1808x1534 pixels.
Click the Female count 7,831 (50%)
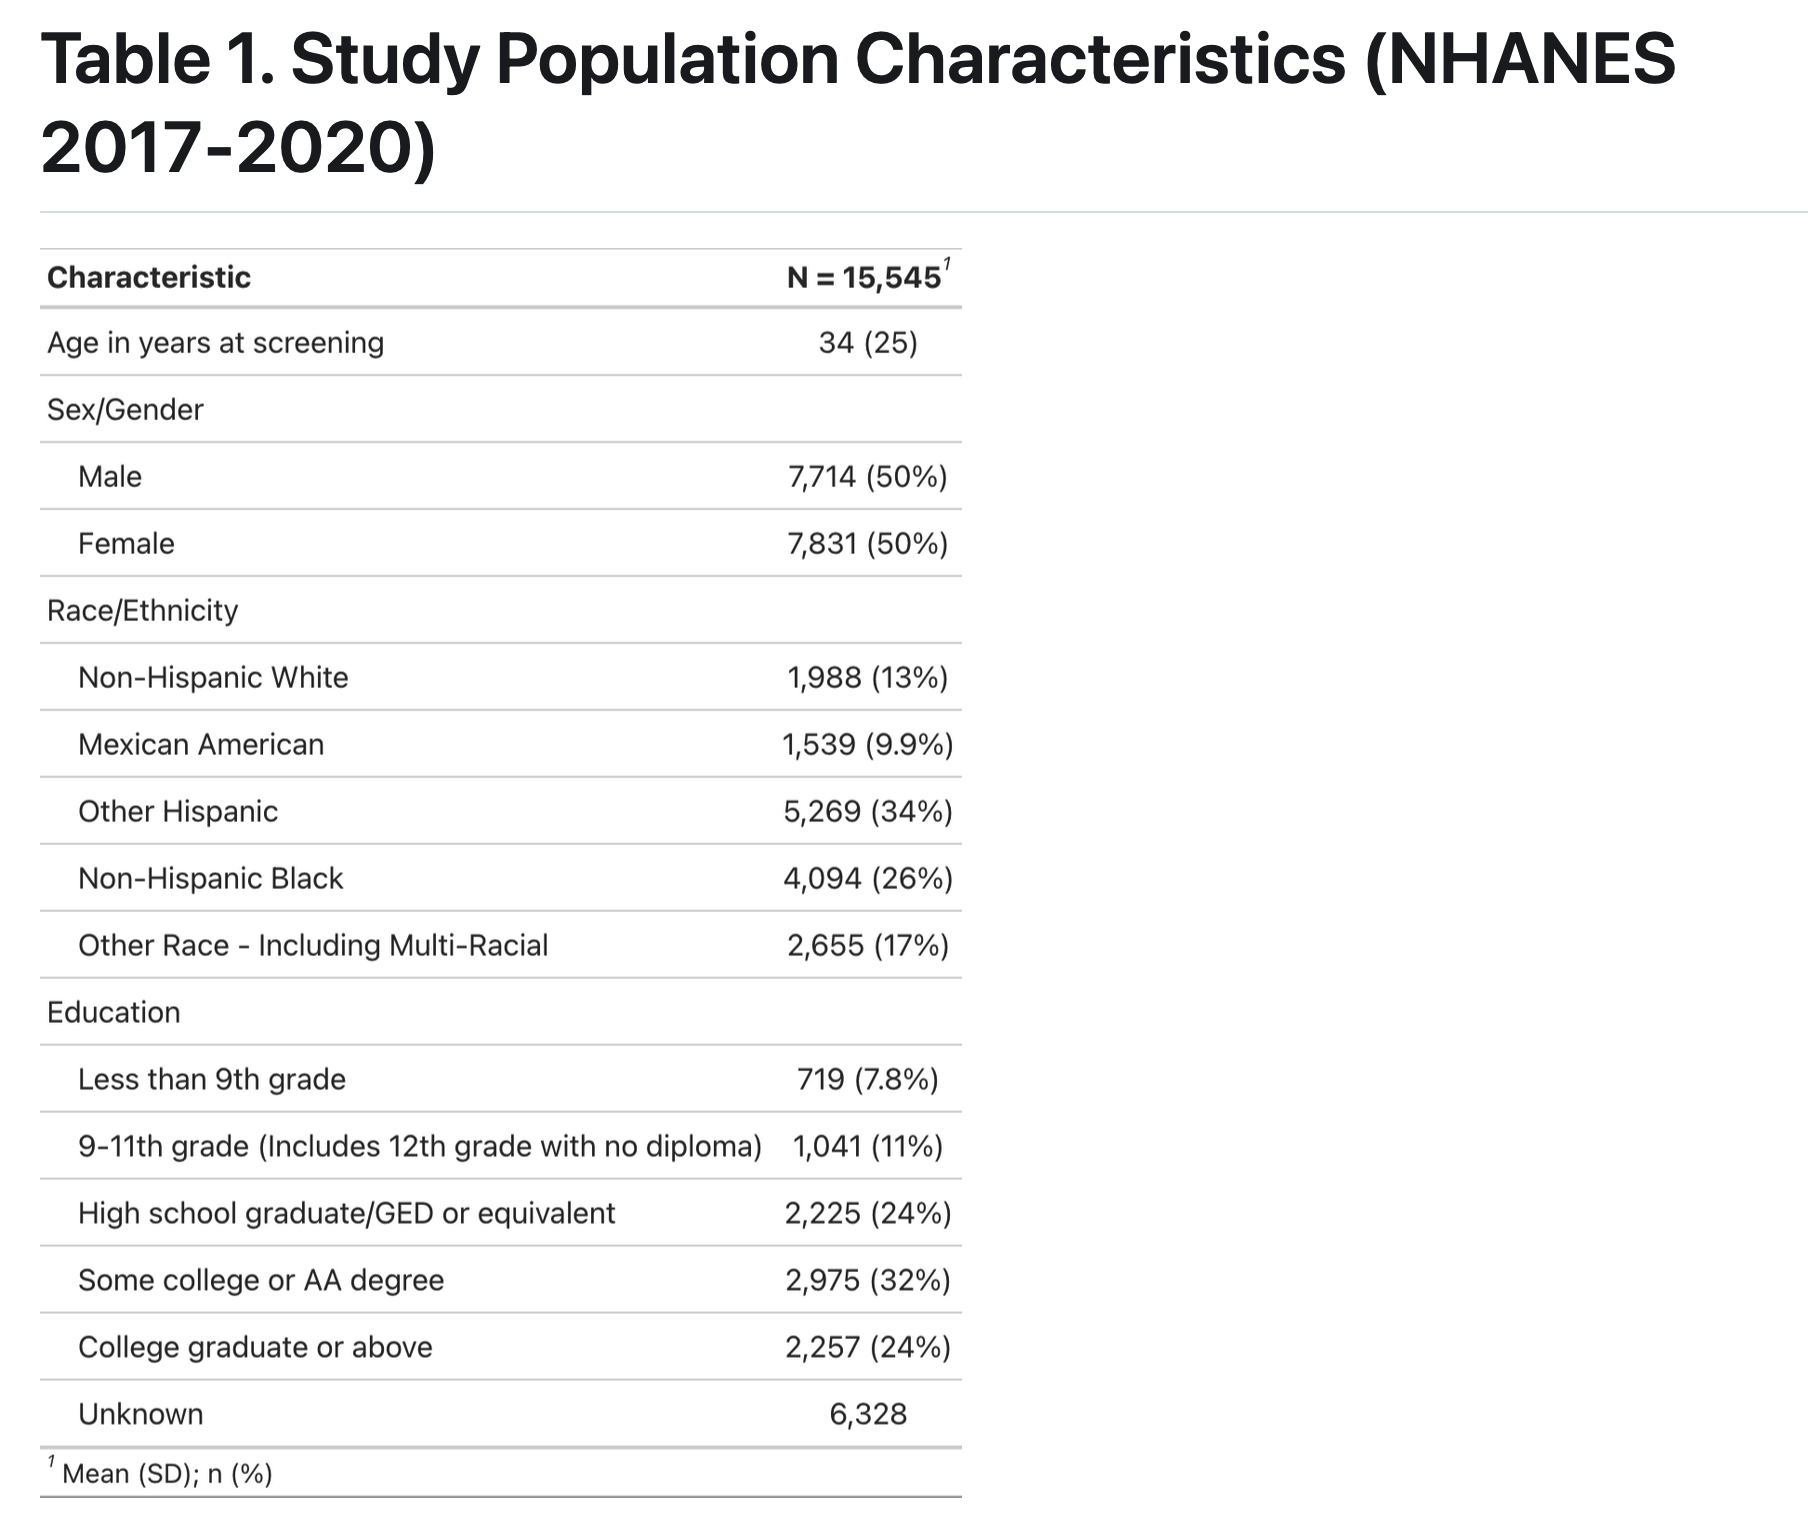click(867, 544)
